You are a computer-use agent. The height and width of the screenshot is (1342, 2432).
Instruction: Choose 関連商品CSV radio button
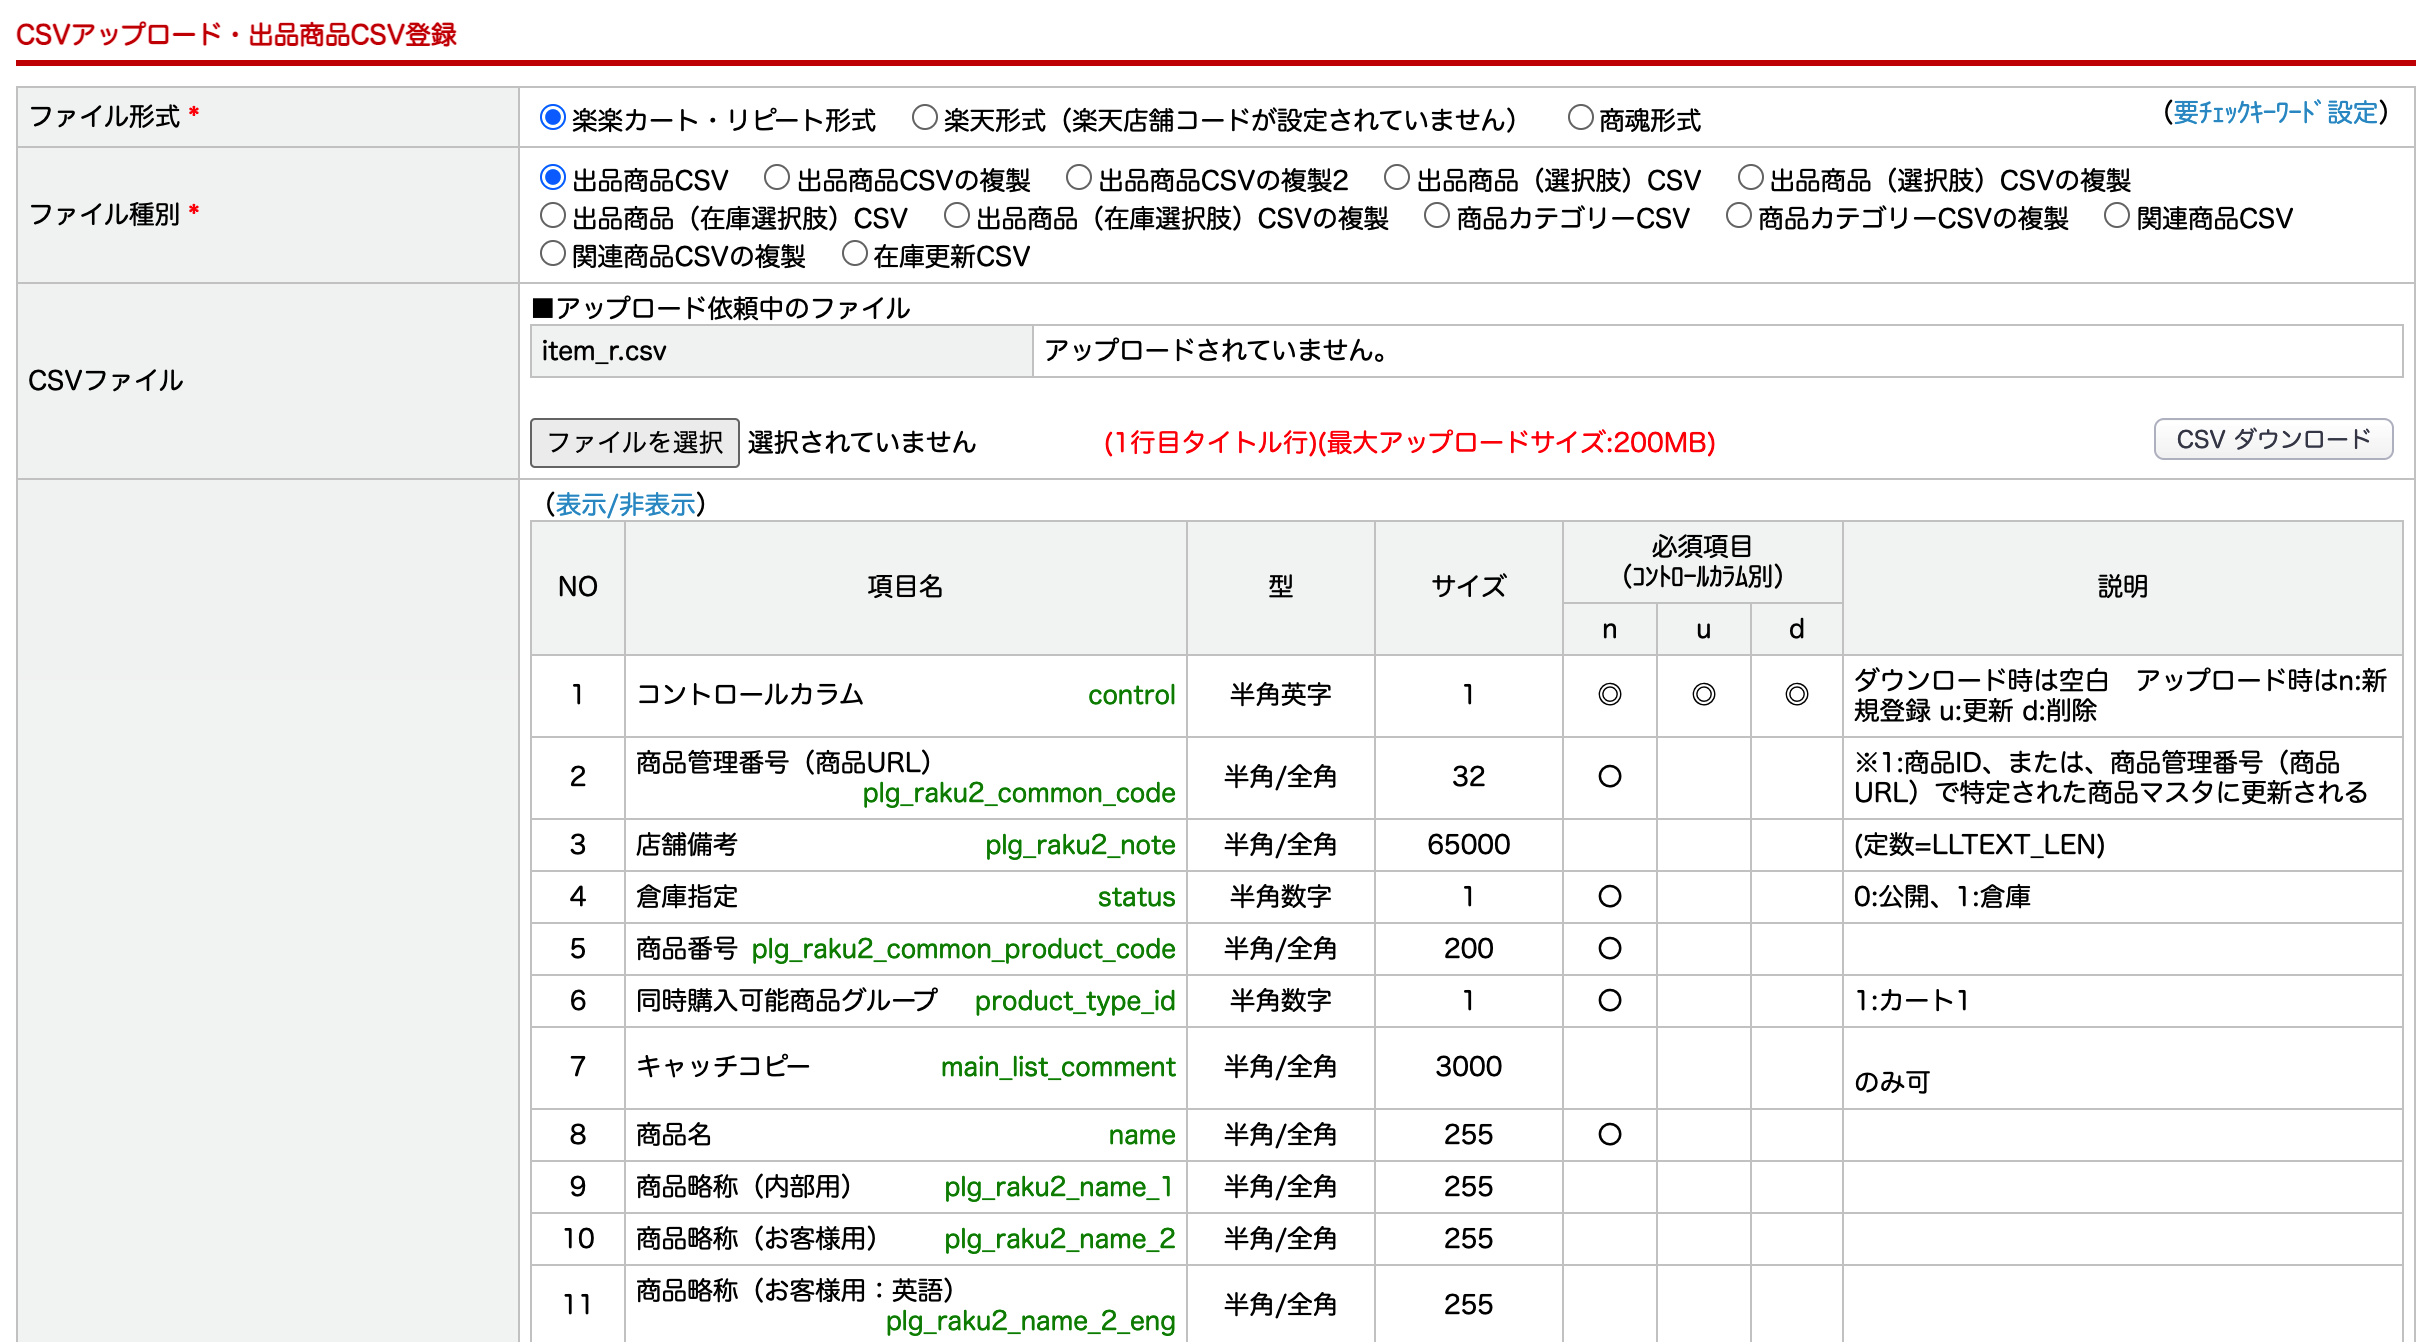coord(2117,216)
